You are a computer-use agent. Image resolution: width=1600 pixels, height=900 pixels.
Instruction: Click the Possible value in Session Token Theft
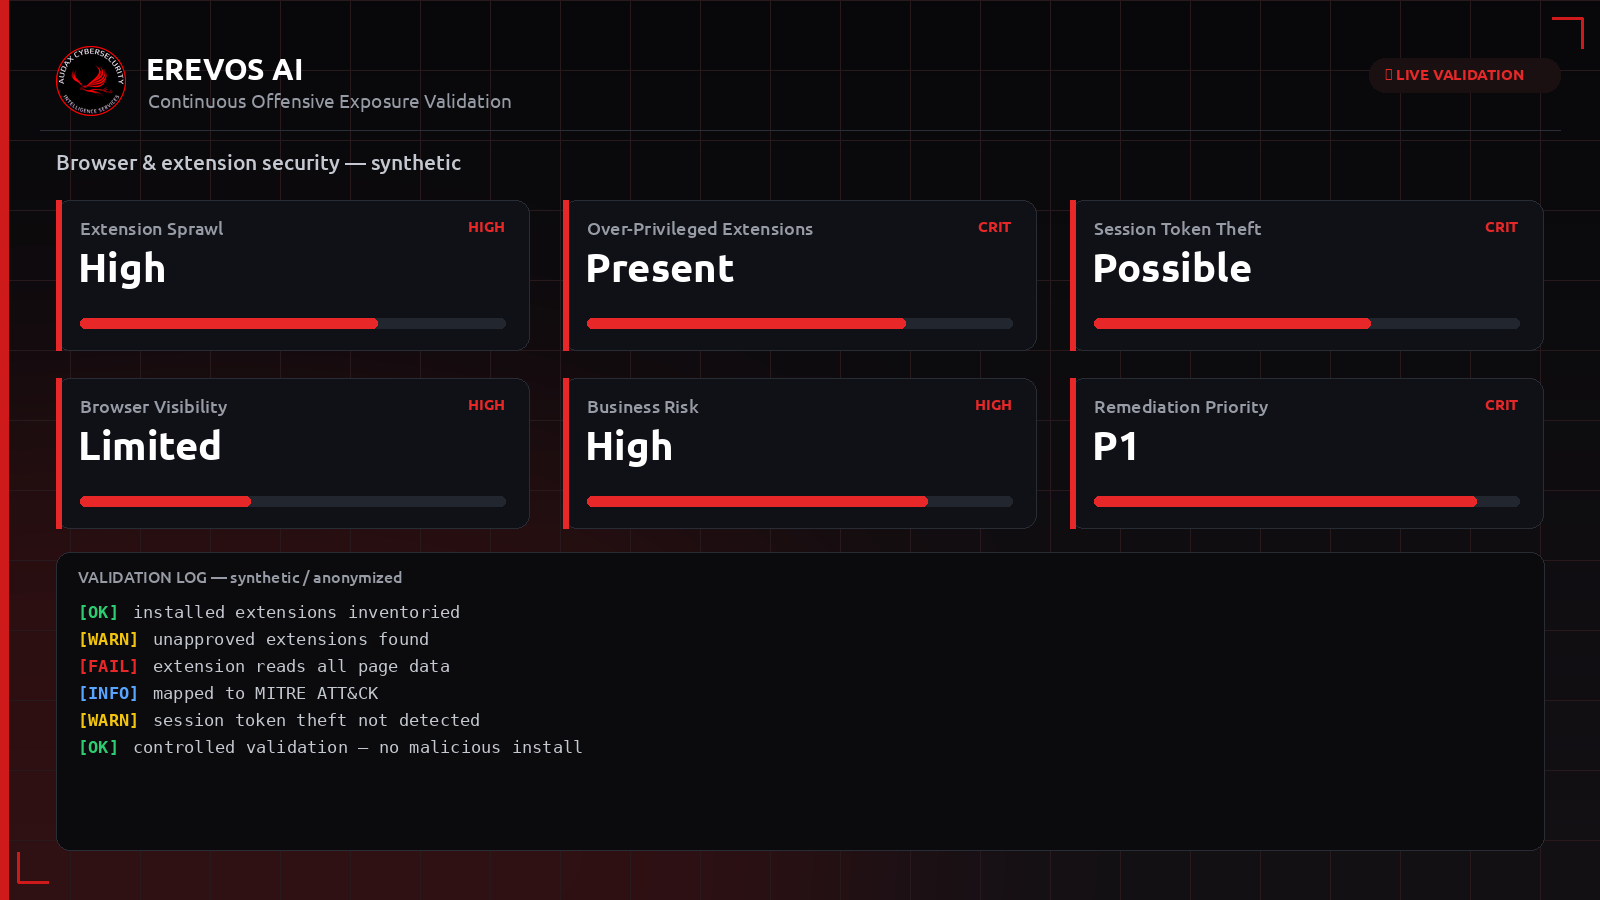1172,268
